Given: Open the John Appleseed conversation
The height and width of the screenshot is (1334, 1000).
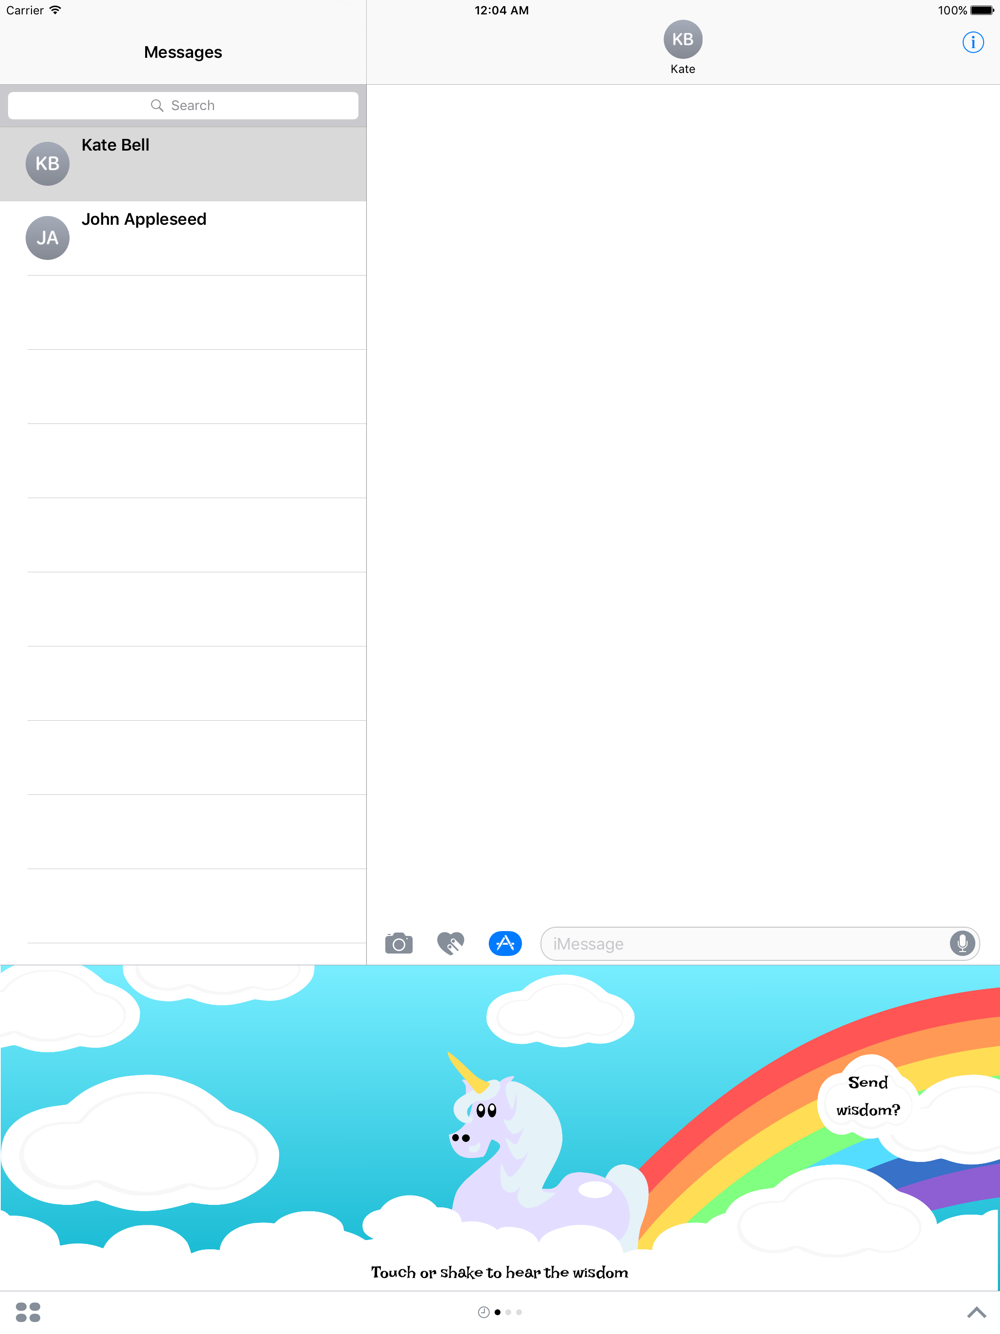Looking at the screenshot, I should point(183,238).
